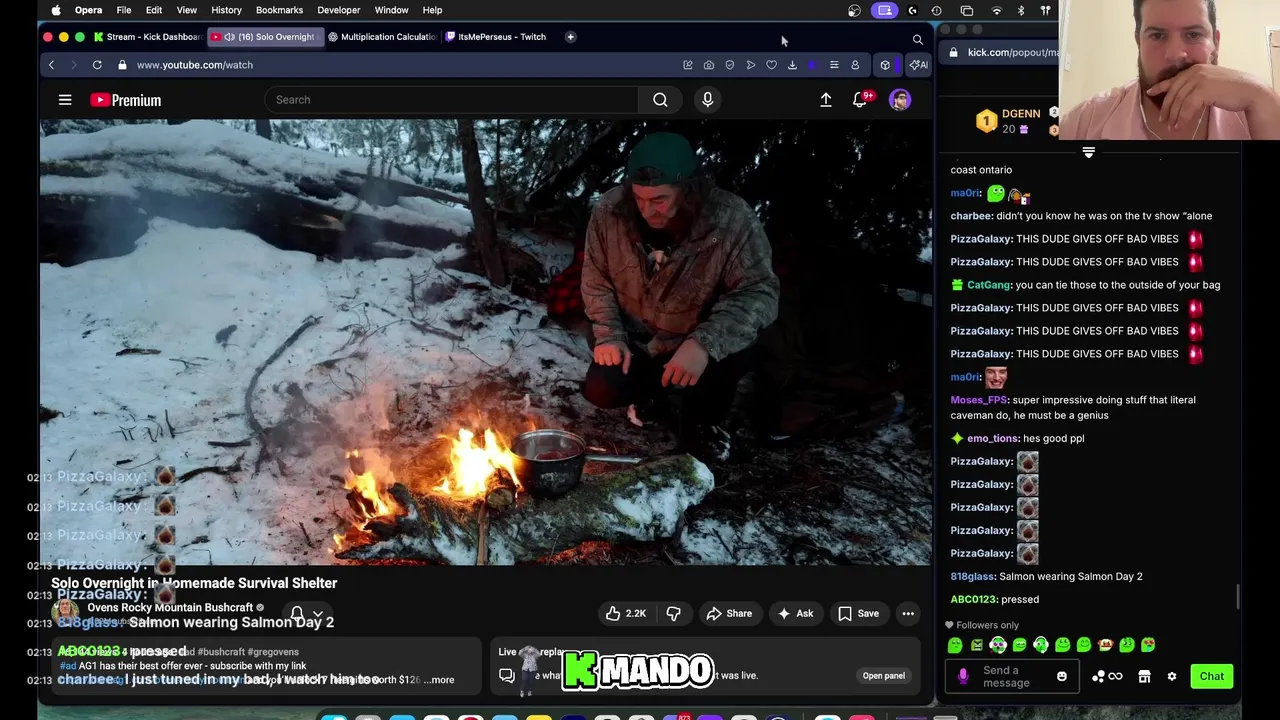This screenshot has height=720, width=1280.
Task: Click the YouTube search input field
Action: (452, 100)
